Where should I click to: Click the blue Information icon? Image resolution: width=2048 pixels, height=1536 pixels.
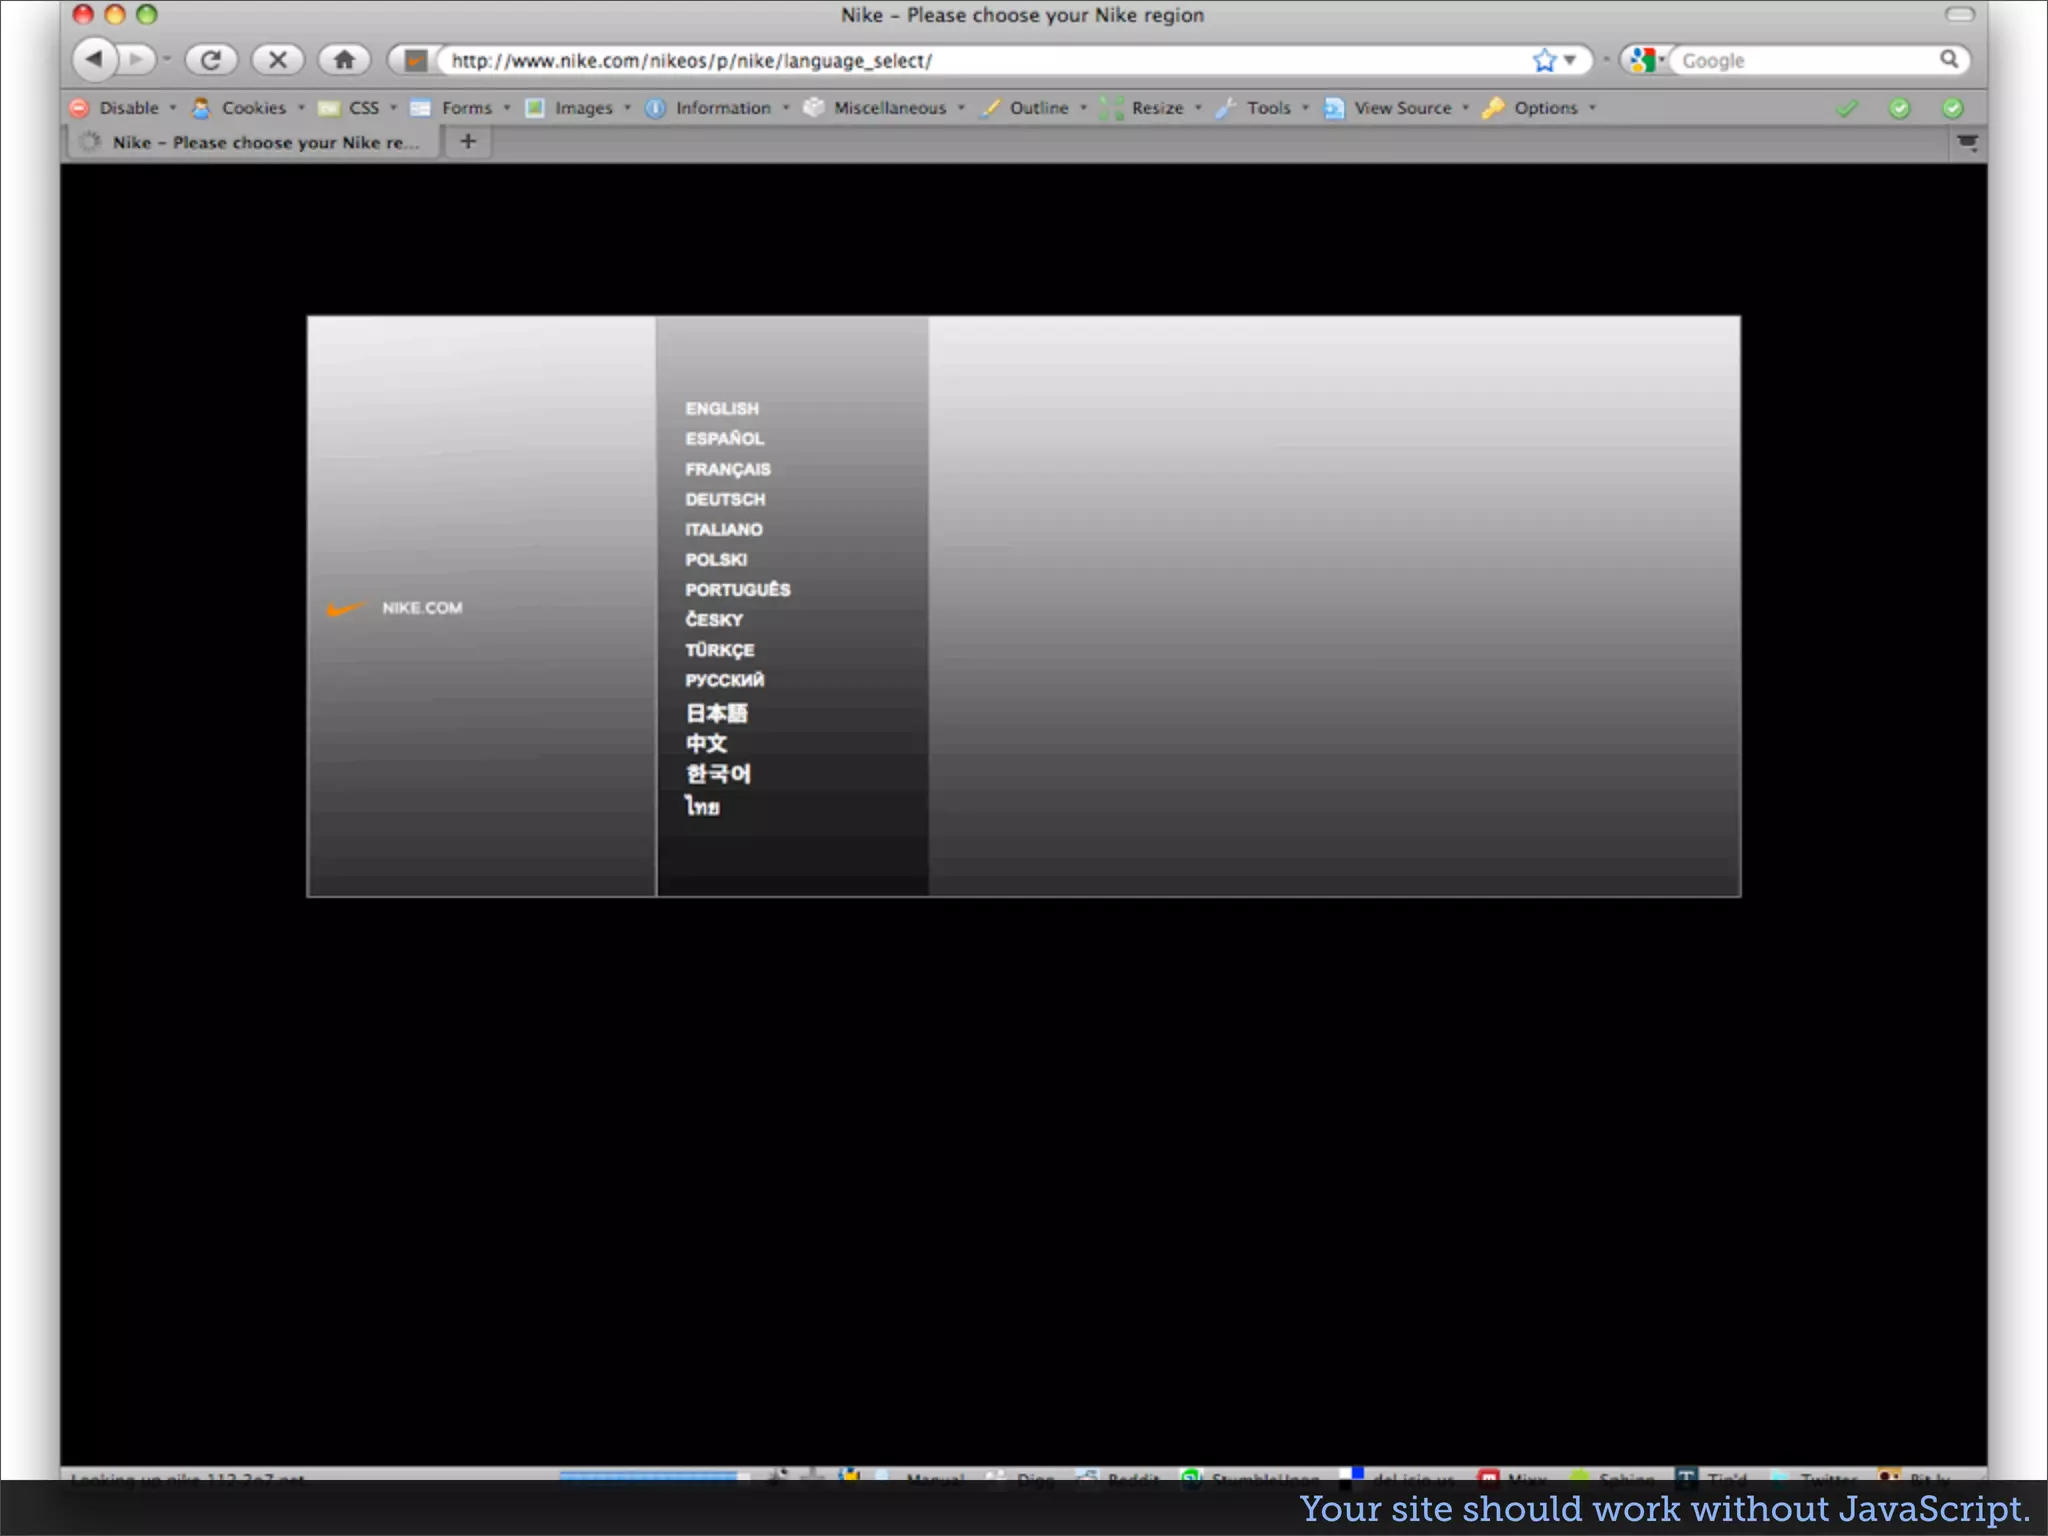655,108
